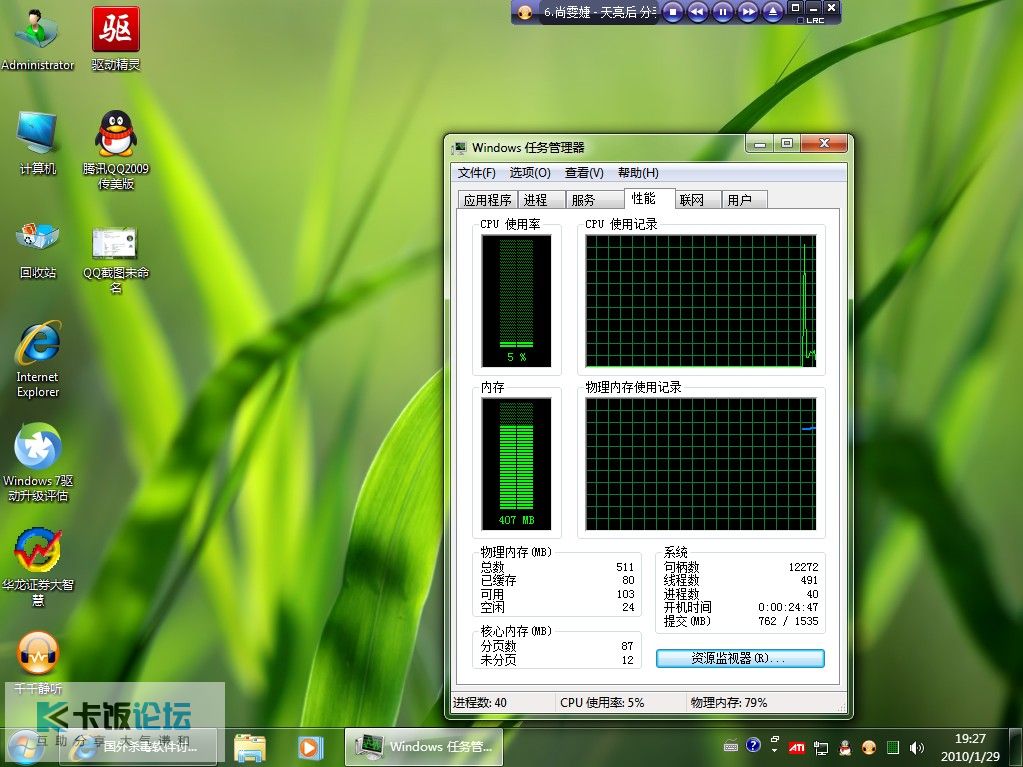
Task: Select the 驱动精灵 desktop icon
Action: (115, 38)
